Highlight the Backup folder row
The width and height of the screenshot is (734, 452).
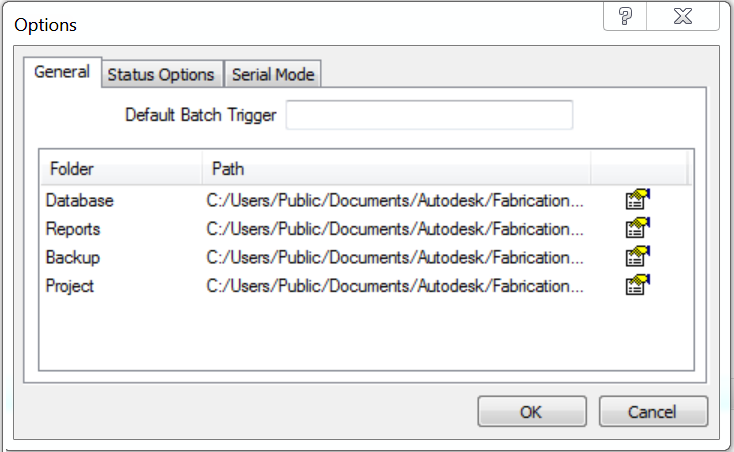[73, 257]
